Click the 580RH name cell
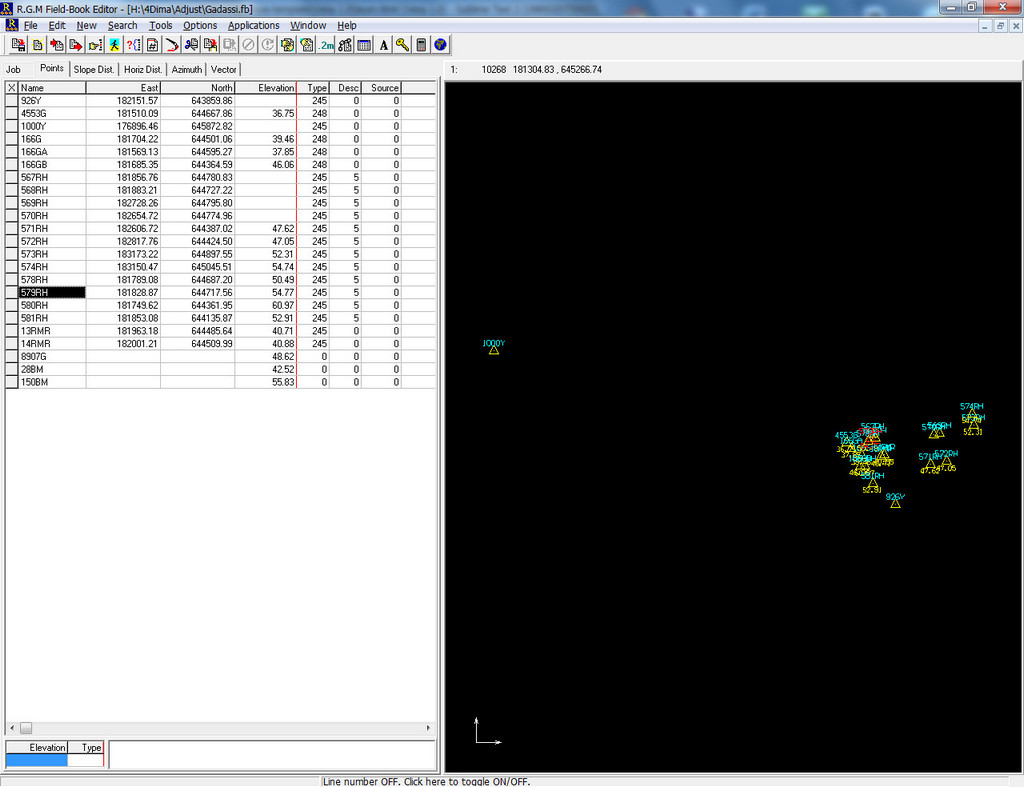 point(52,306)
